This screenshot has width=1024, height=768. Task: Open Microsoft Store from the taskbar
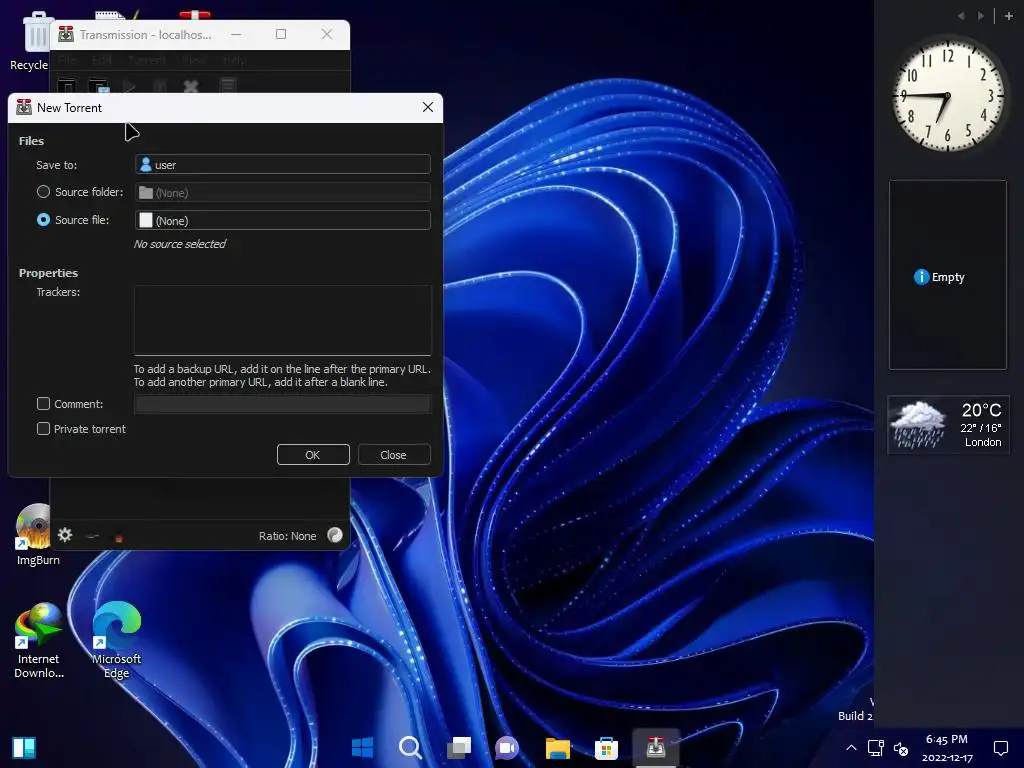point(606,747)
